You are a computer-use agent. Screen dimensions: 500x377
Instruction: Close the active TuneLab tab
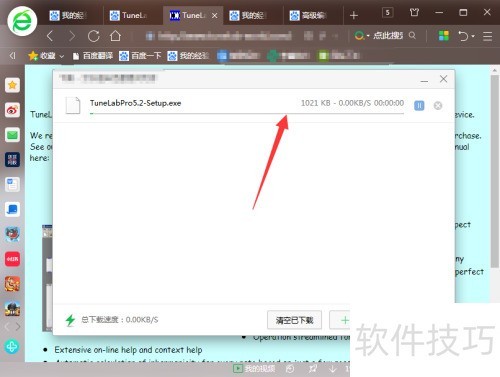(215, 15)
